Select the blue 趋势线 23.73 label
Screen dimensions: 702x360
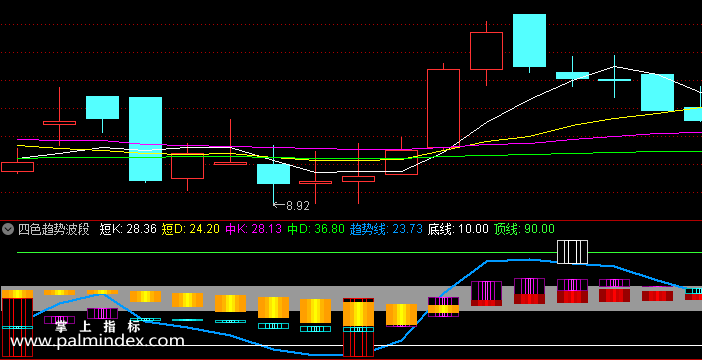386,230
